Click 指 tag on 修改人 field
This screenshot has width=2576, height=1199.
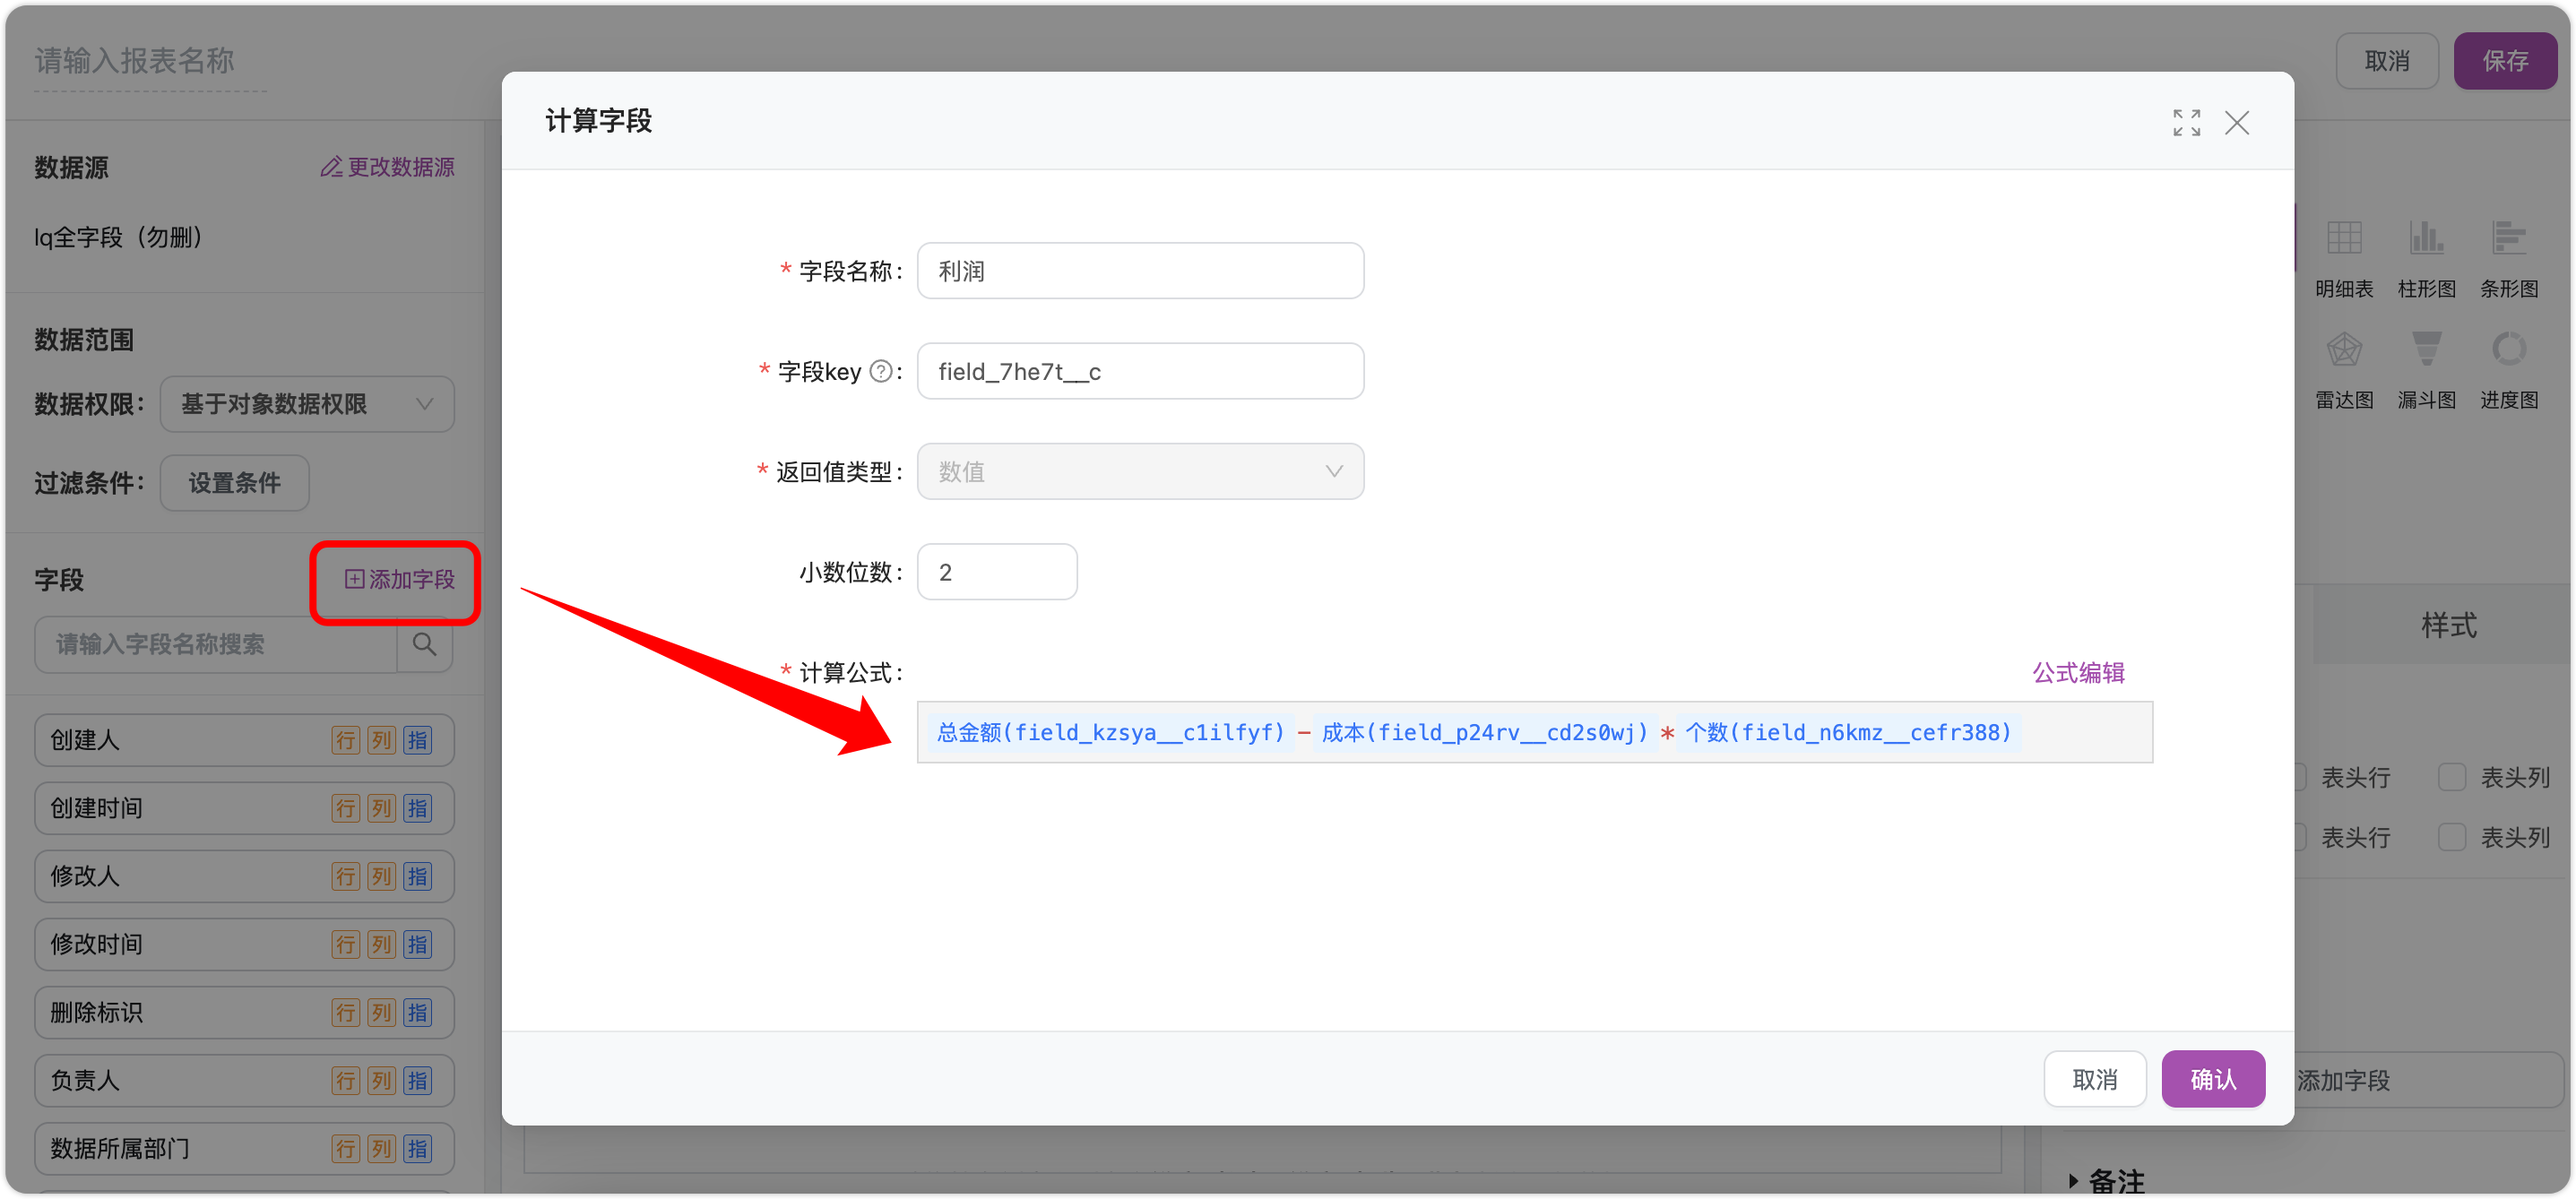tap(417, 876)
